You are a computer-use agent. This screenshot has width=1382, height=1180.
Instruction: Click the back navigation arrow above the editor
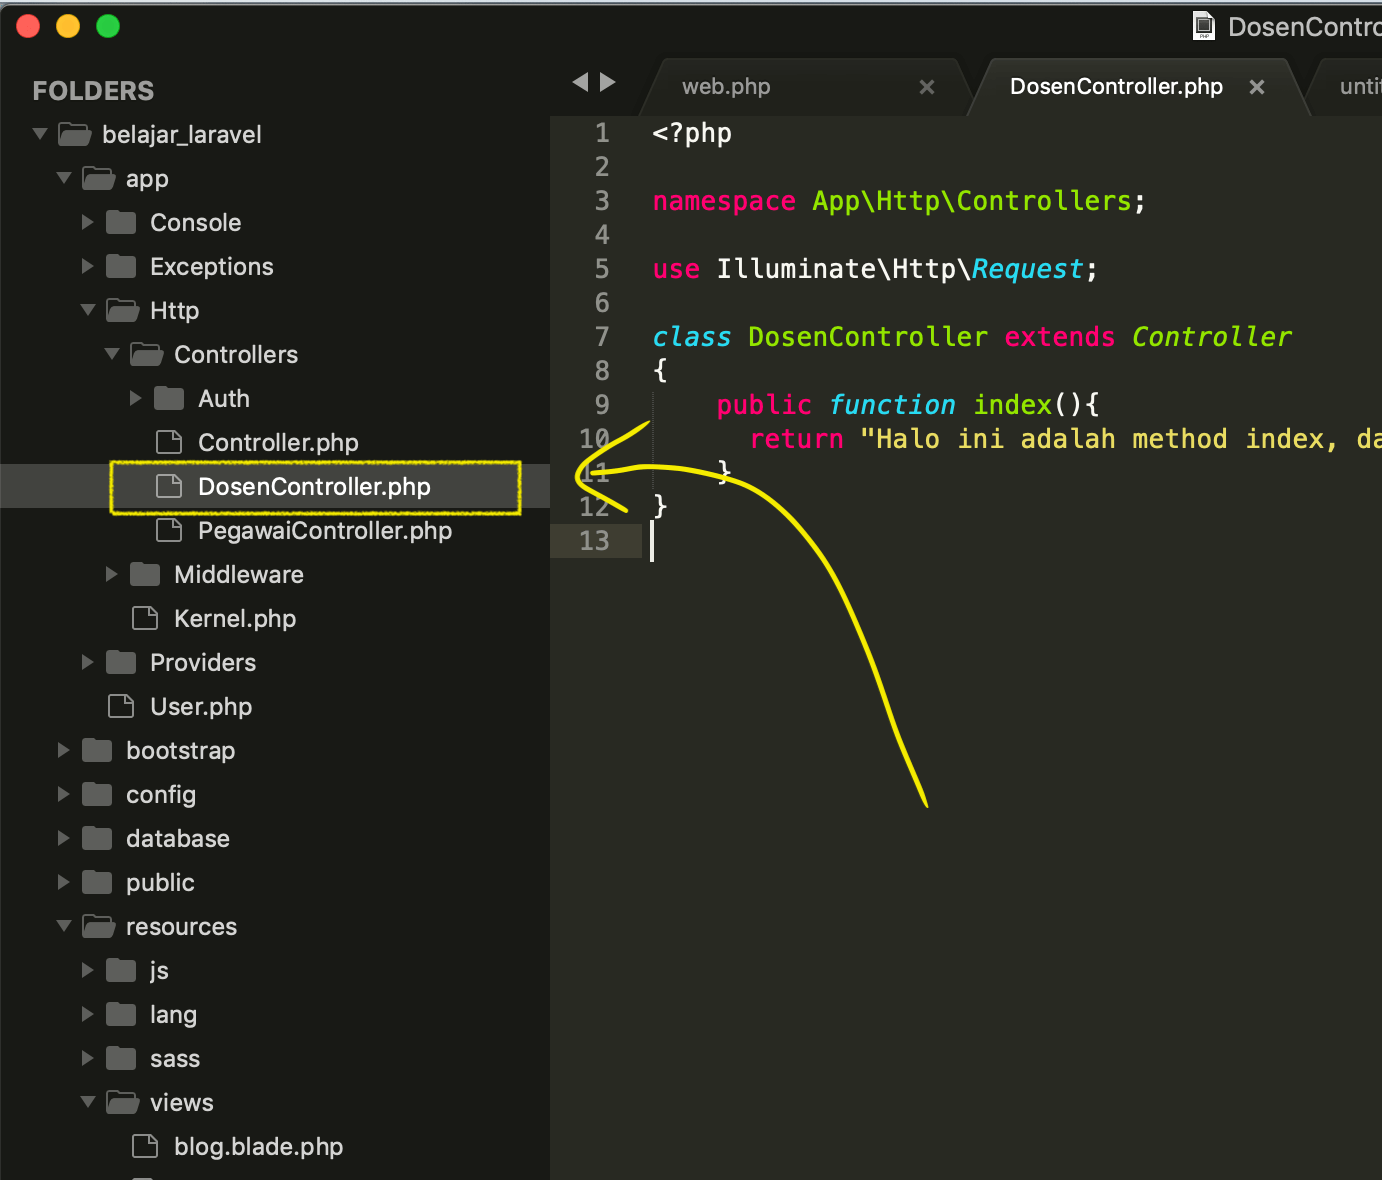tap(583, 82)
